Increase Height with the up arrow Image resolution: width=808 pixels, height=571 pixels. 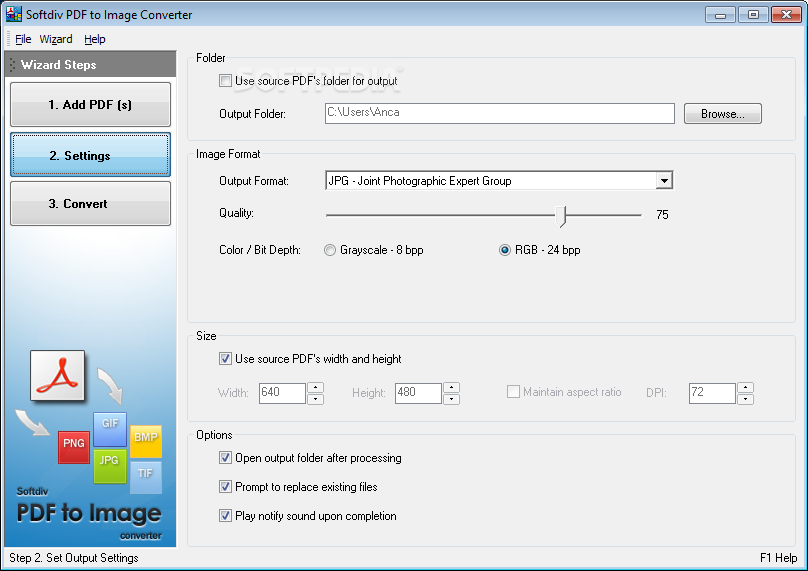(x=451, y=387)
